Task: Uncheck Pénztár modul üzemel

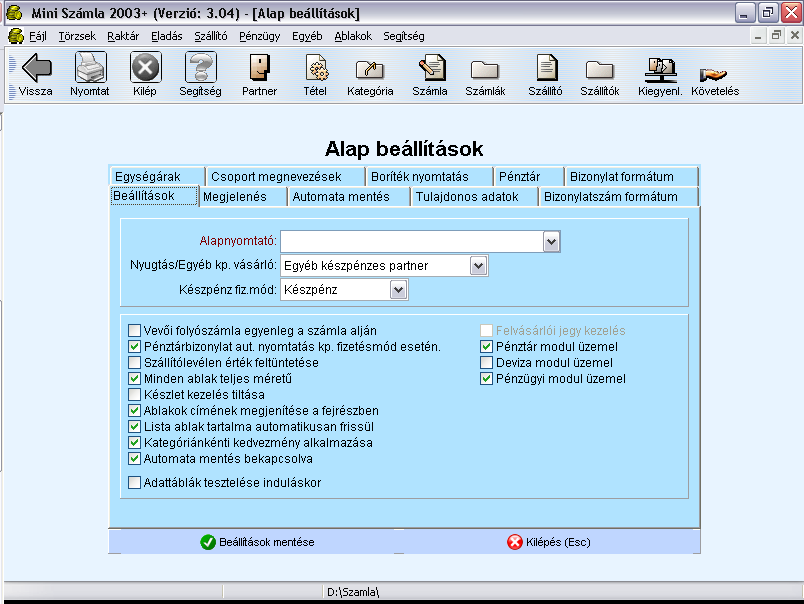Action: (487, 347)
